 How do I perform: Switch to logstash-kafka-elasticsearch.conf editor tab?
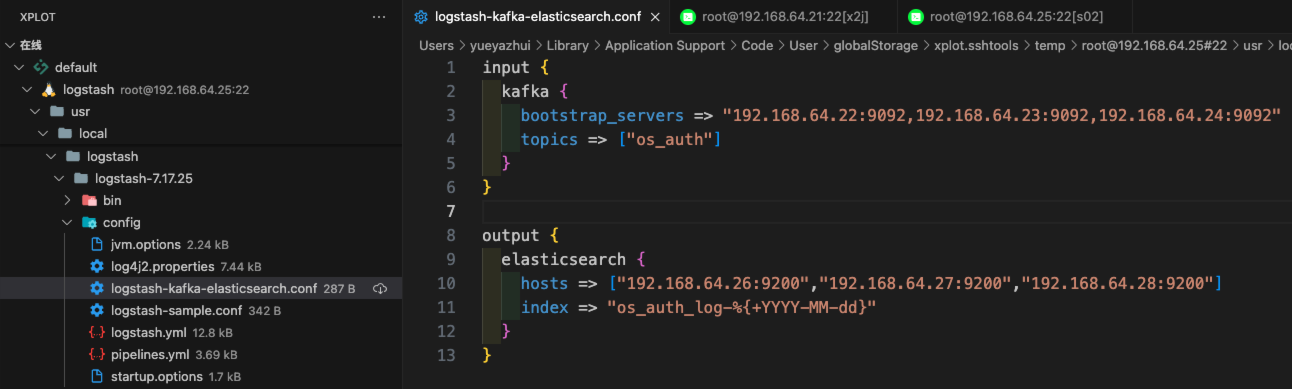click(x=537, y=17)
